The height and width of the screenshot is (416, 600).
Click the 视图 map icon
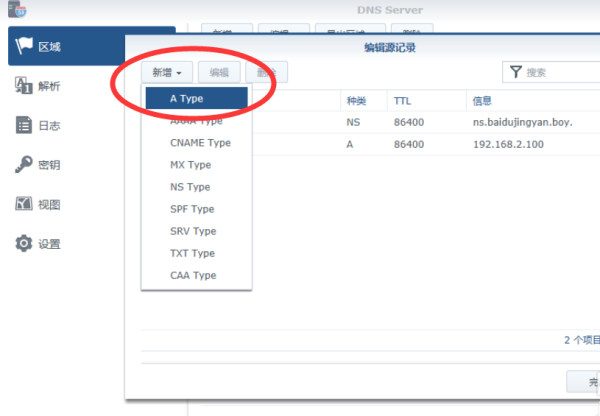24,204
